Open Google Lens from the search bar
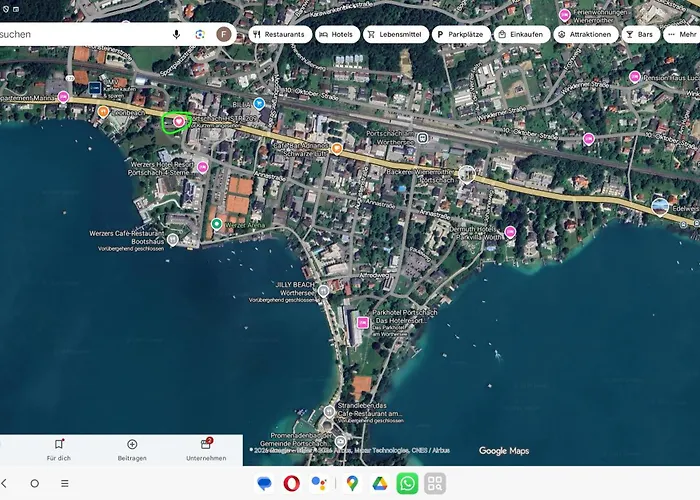700x500 pixels. click(200, 34)
